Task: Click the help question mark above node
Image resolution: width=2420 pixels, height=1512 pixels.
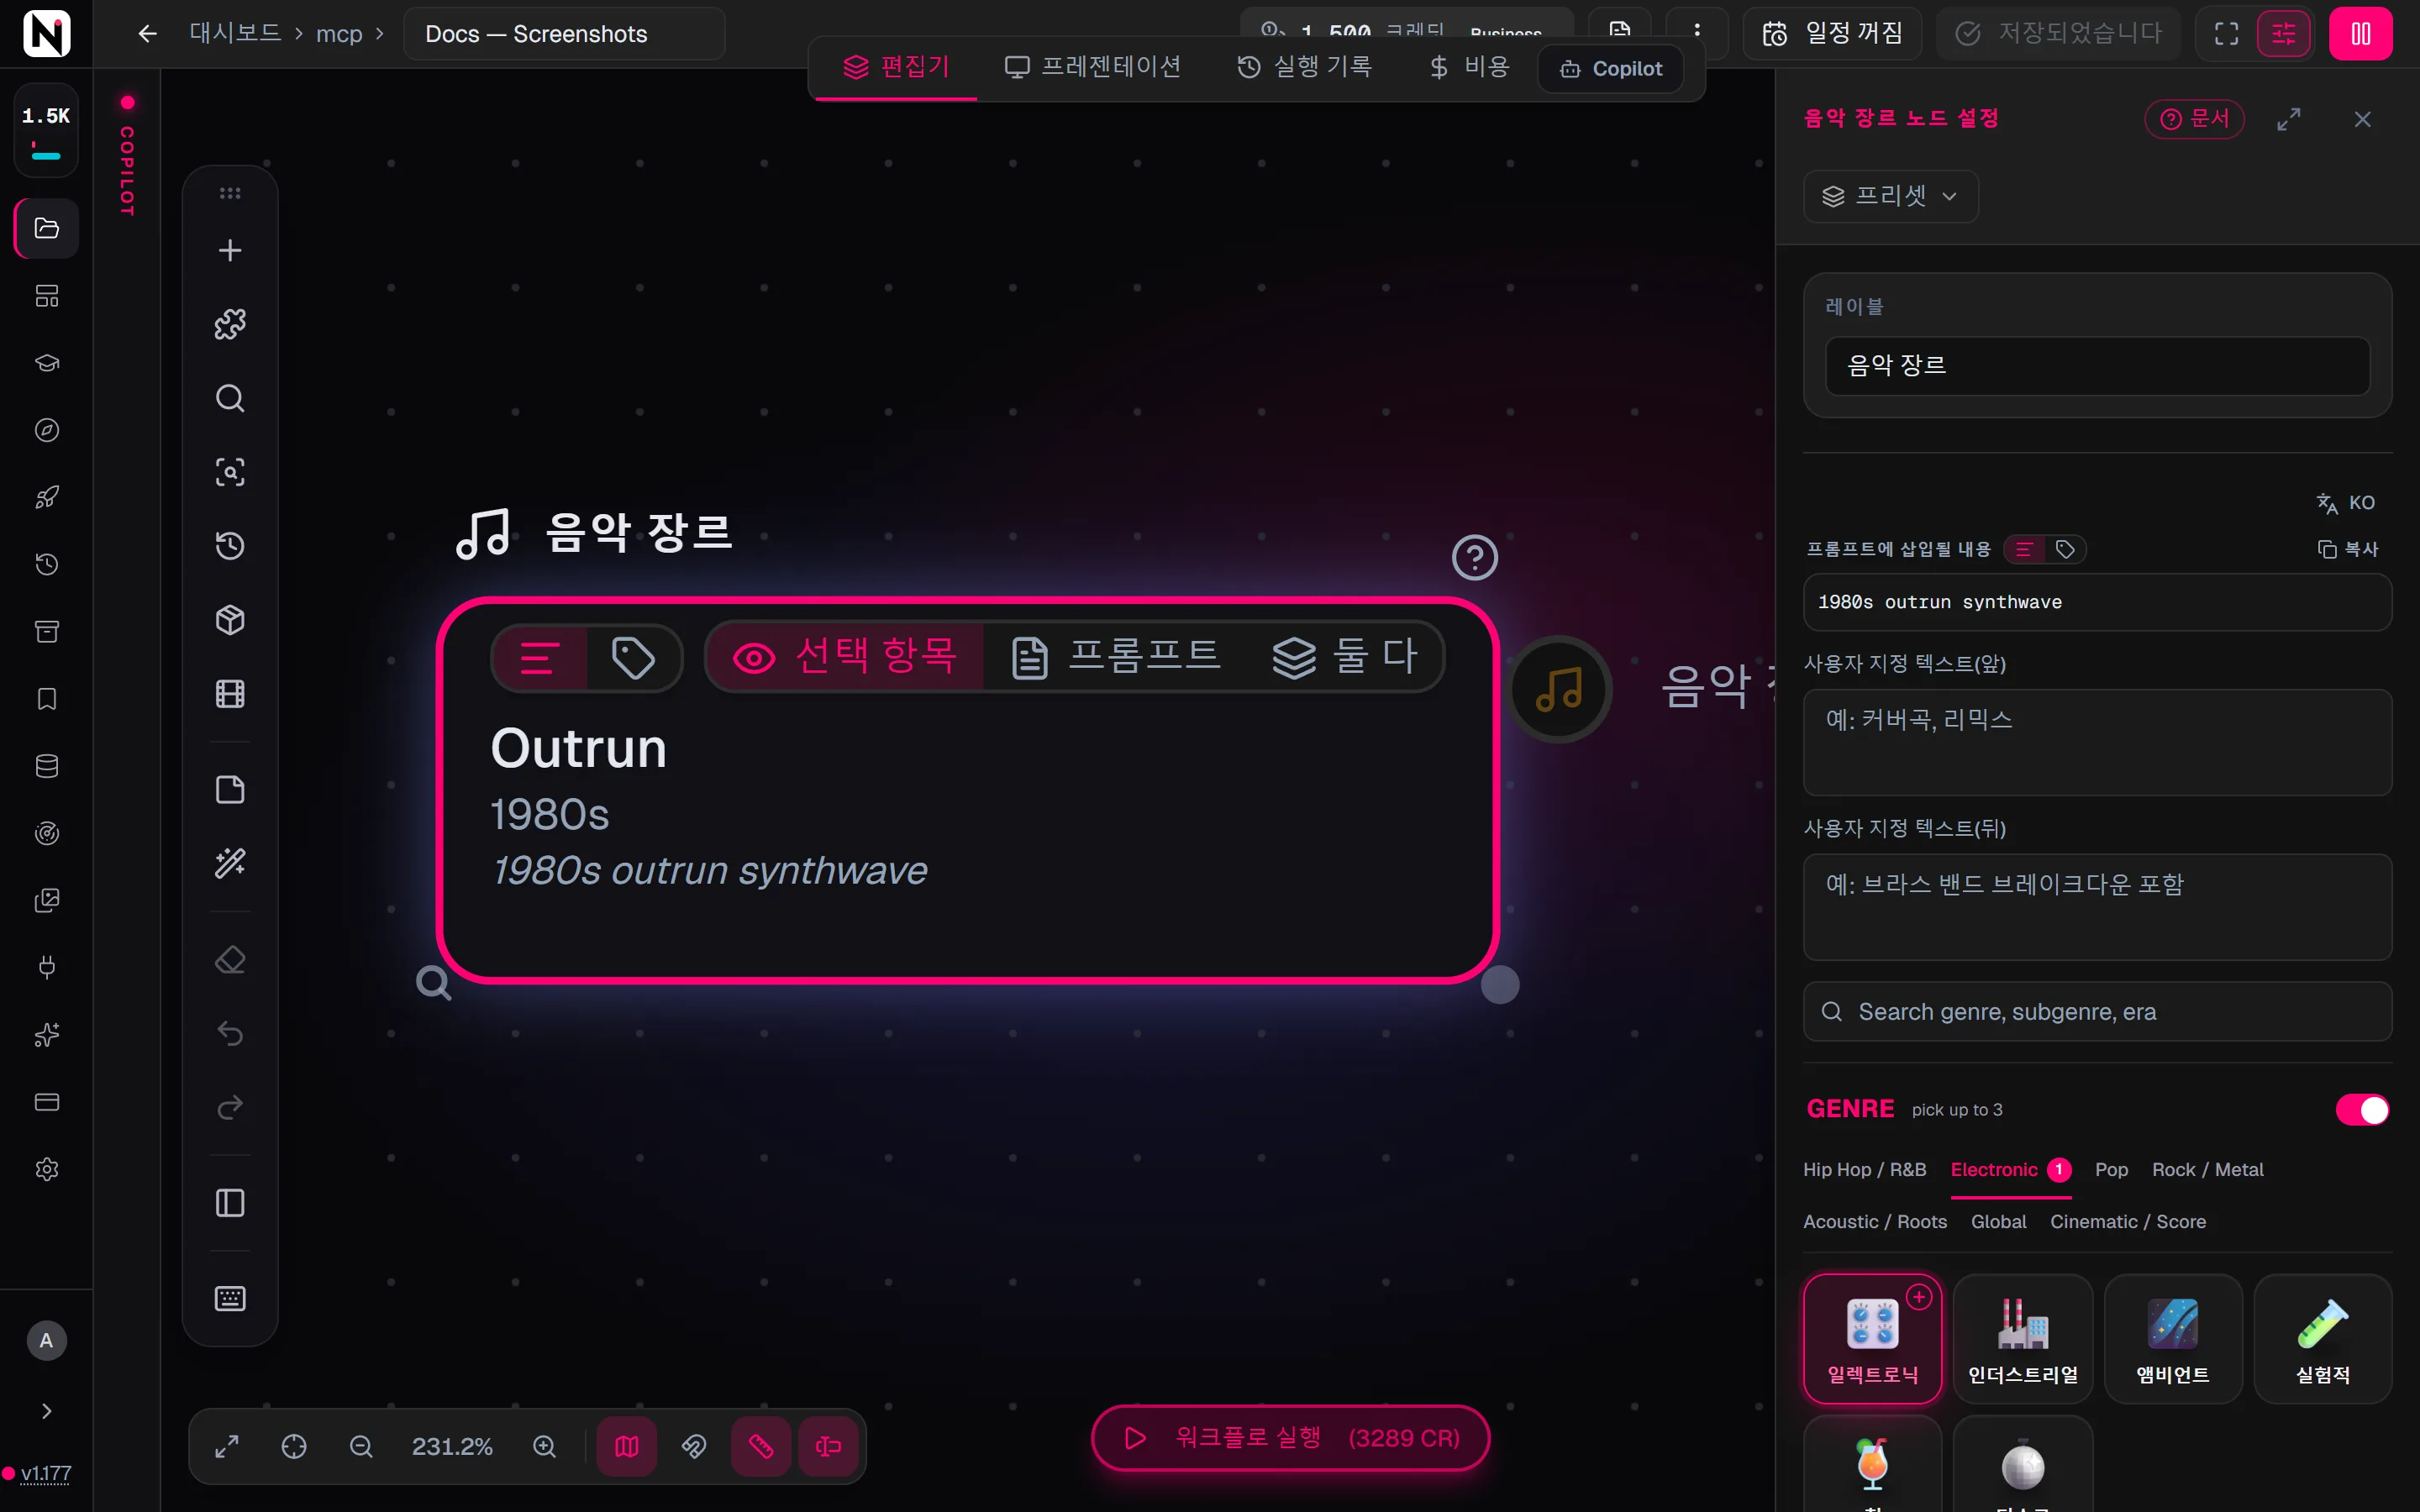Action: point(1474,557)
